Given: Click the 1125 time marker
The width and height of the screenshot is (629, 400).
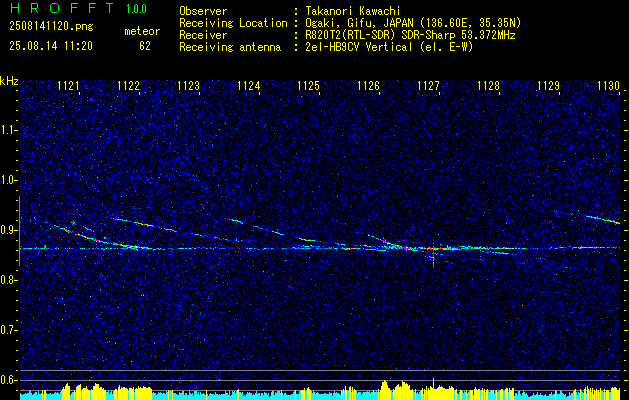Looking at the screenshot, I should pyautogui.click(x=308, y=85).
